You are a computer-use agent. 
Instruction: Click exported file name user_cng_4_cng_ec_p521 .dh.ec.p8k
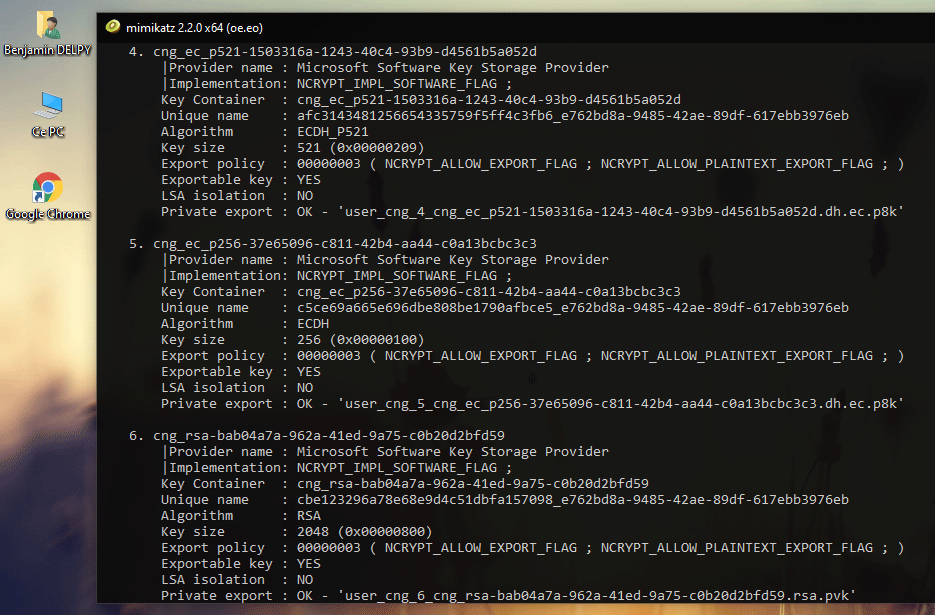pyautogui.click(x=621, y=212)
